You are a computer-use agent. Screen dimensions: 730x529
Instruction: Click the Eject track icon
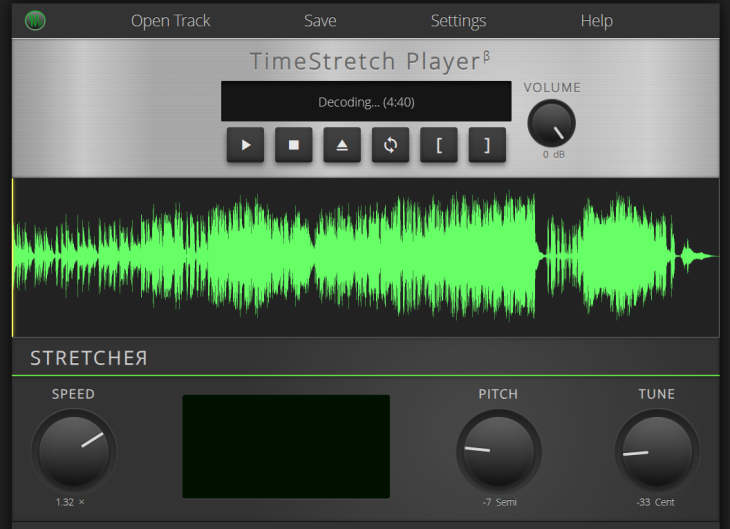(342, 144)
